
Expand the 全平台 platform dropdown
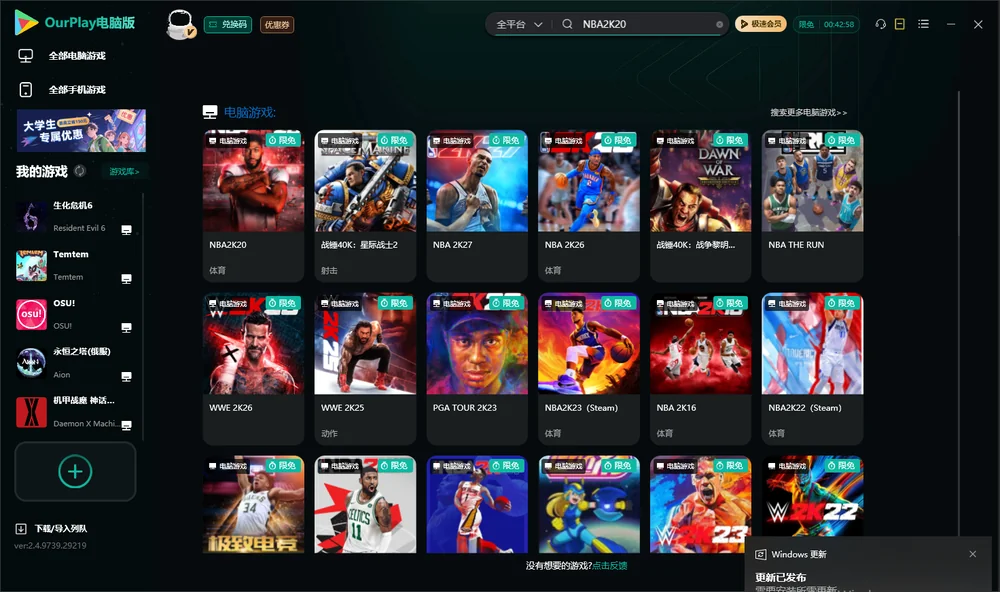click(x=519, y=24)
